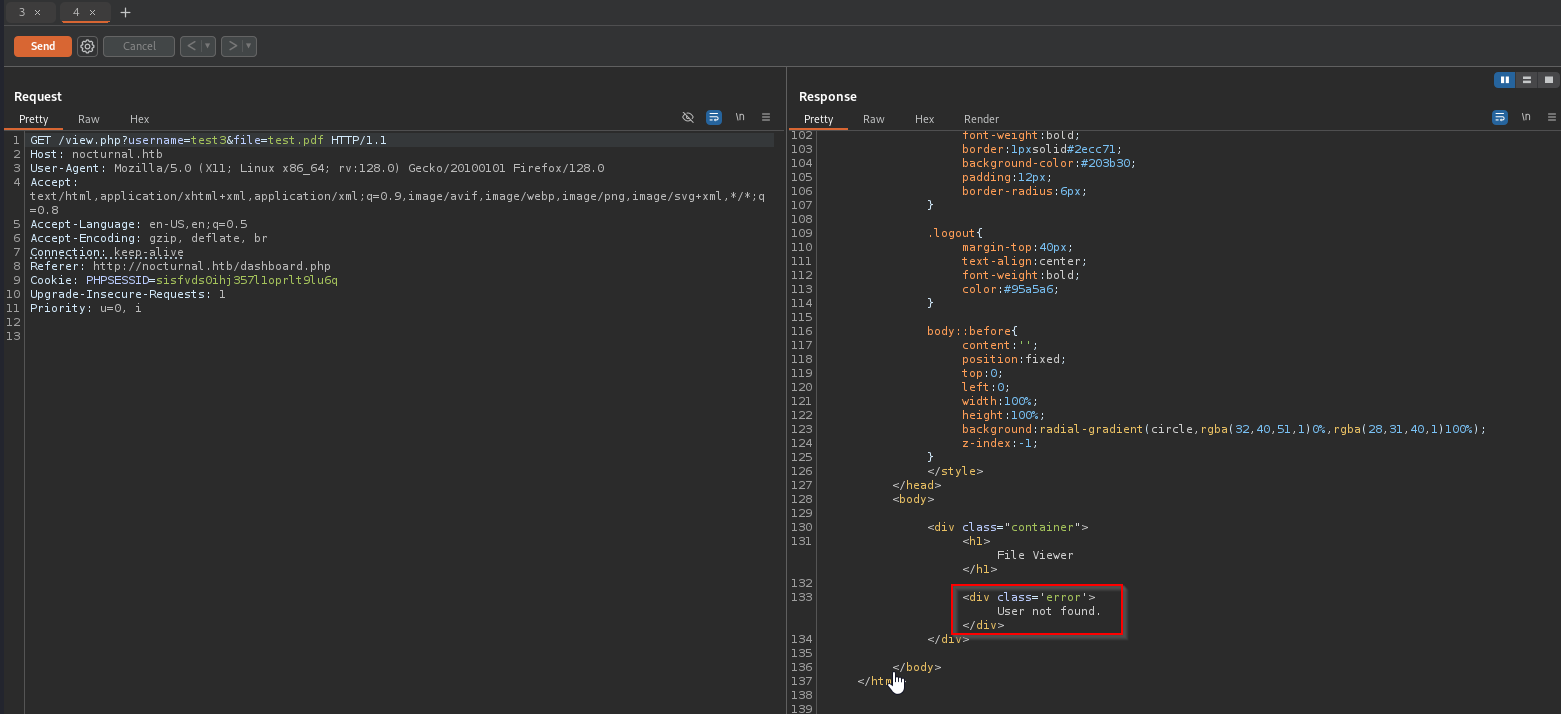Add a new Repeater tab
Screen dimensions: 1561x714
point(125,13)
